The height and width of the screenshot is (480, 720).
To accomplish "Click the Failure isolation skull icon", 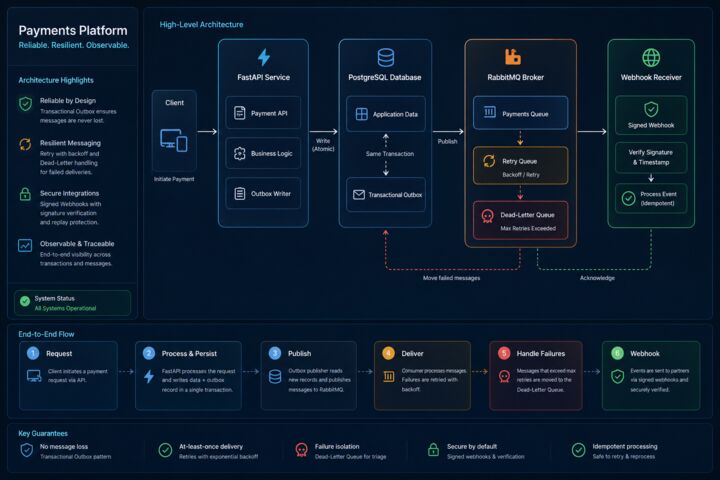I will click(x=301, y=450).
